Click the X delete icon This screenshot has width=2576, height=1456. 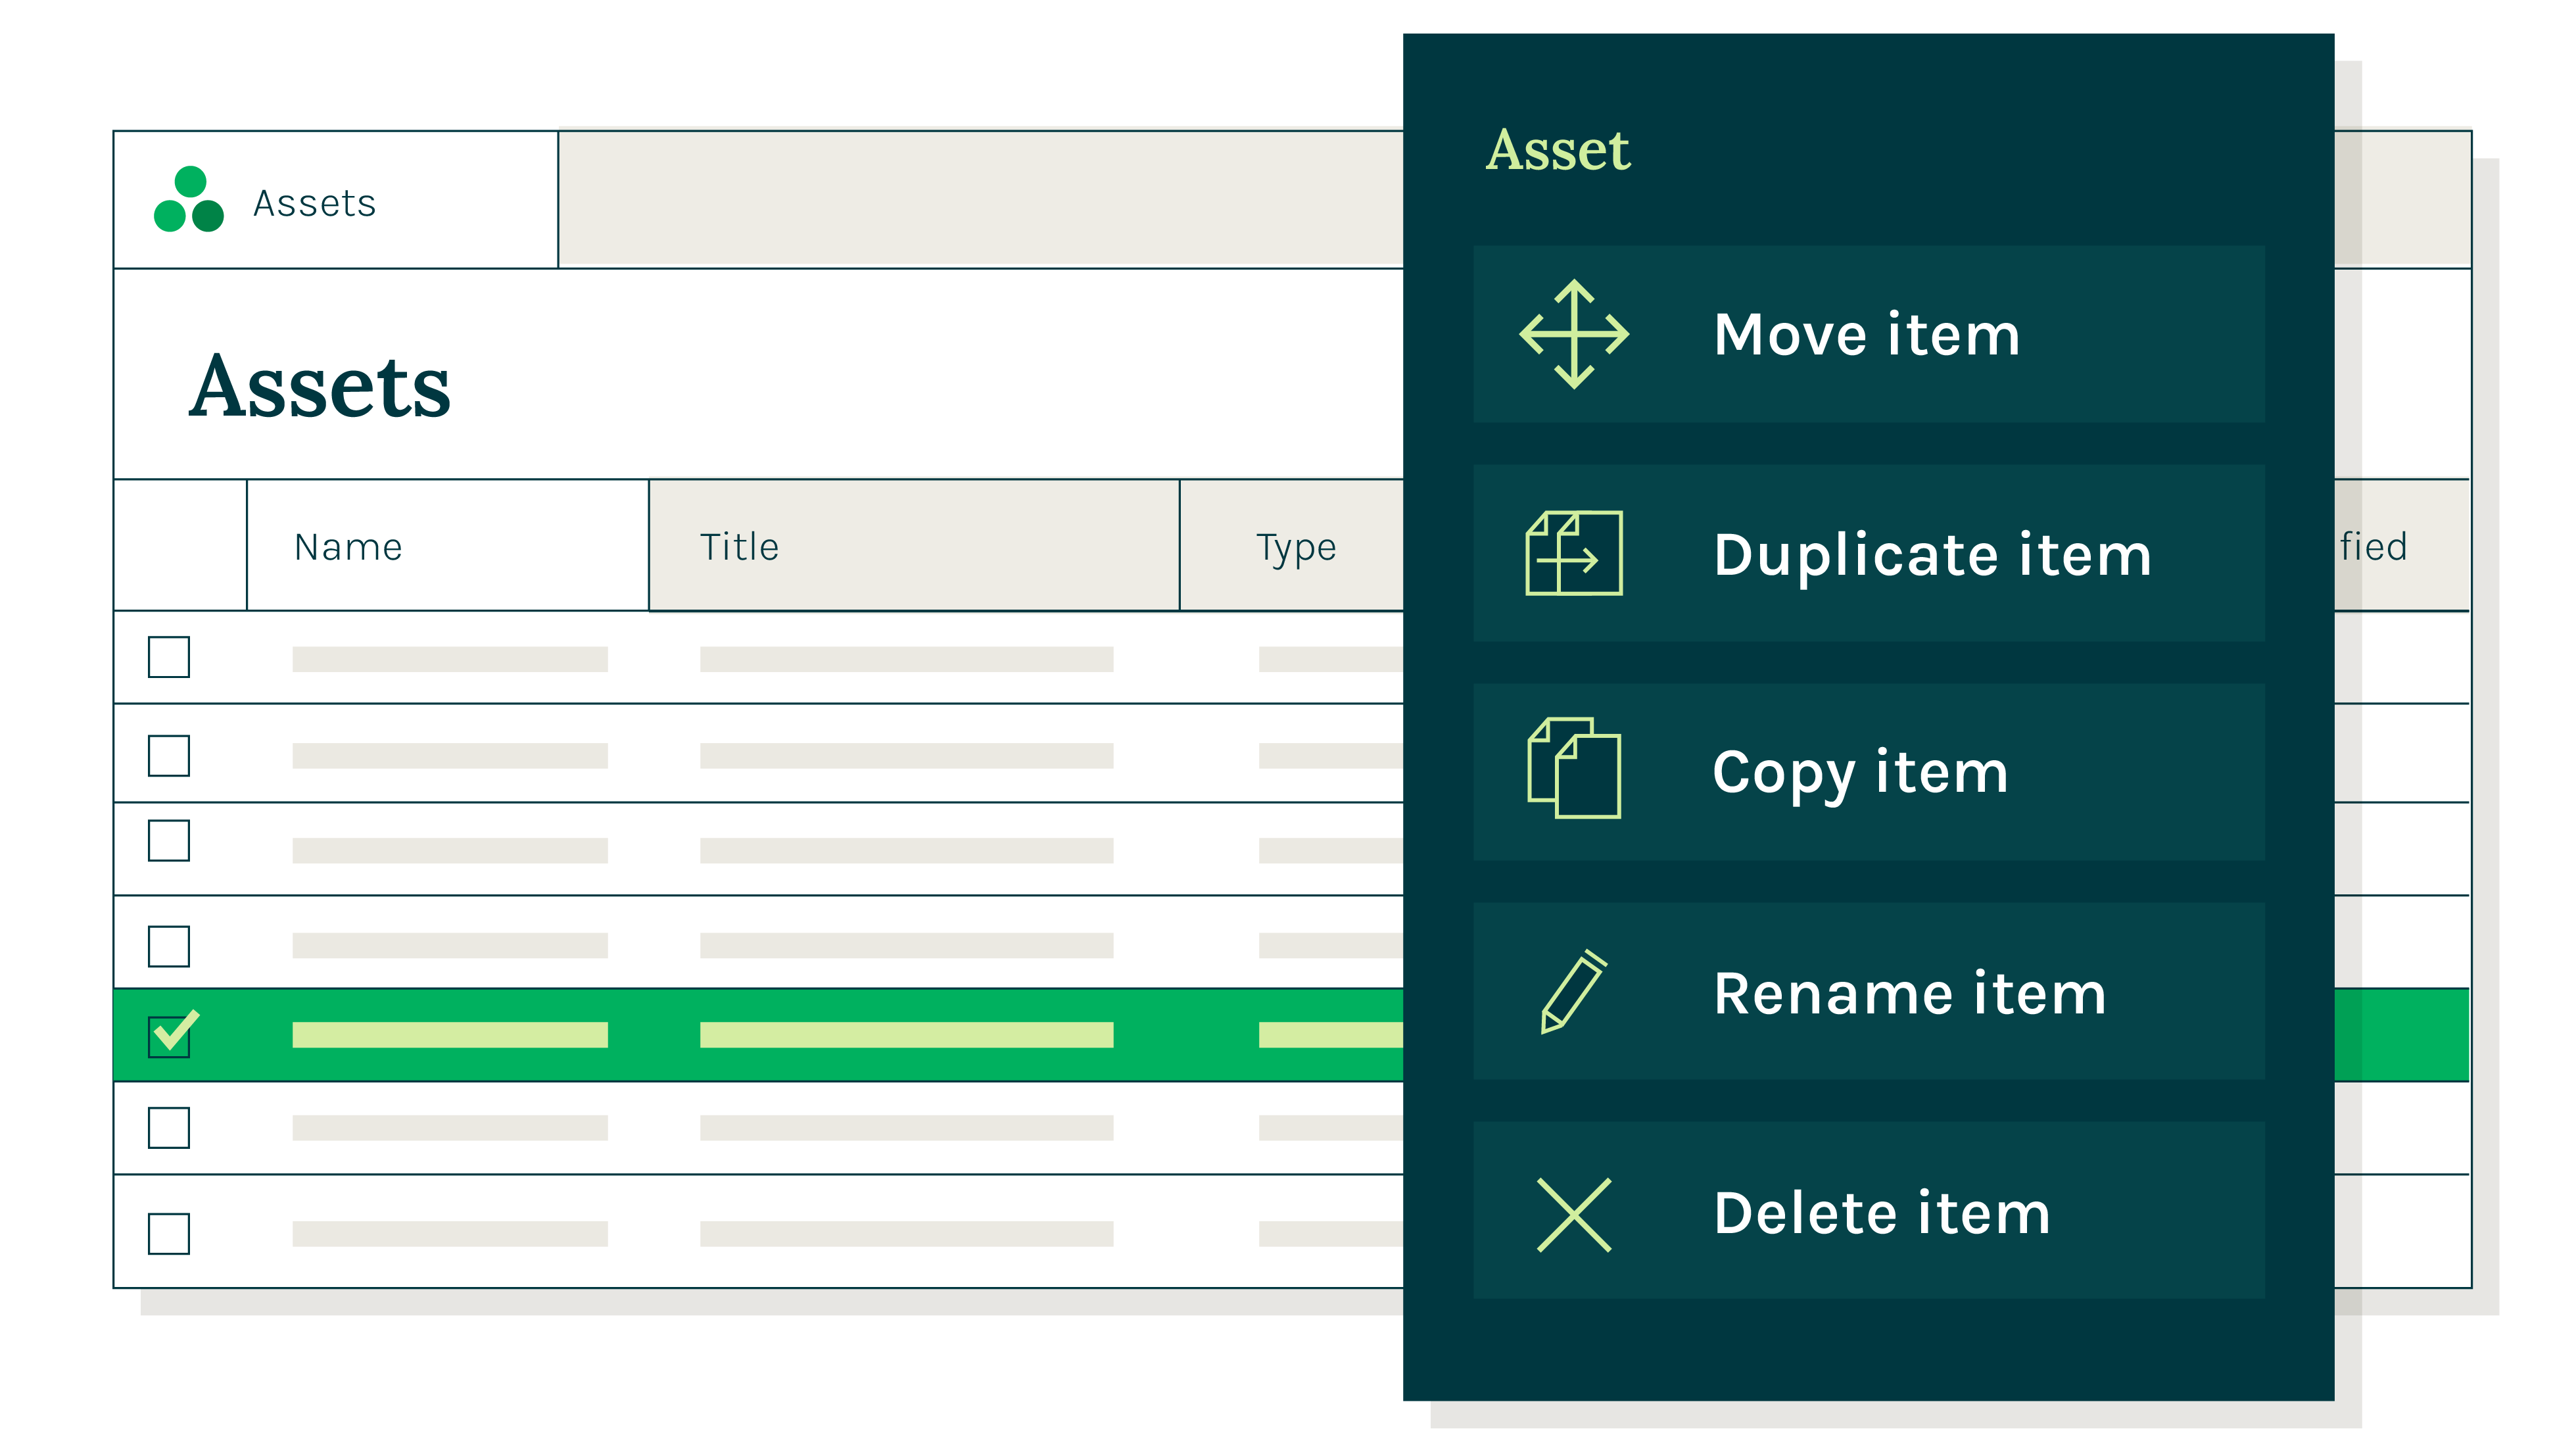click(x=1573, y=1214)
